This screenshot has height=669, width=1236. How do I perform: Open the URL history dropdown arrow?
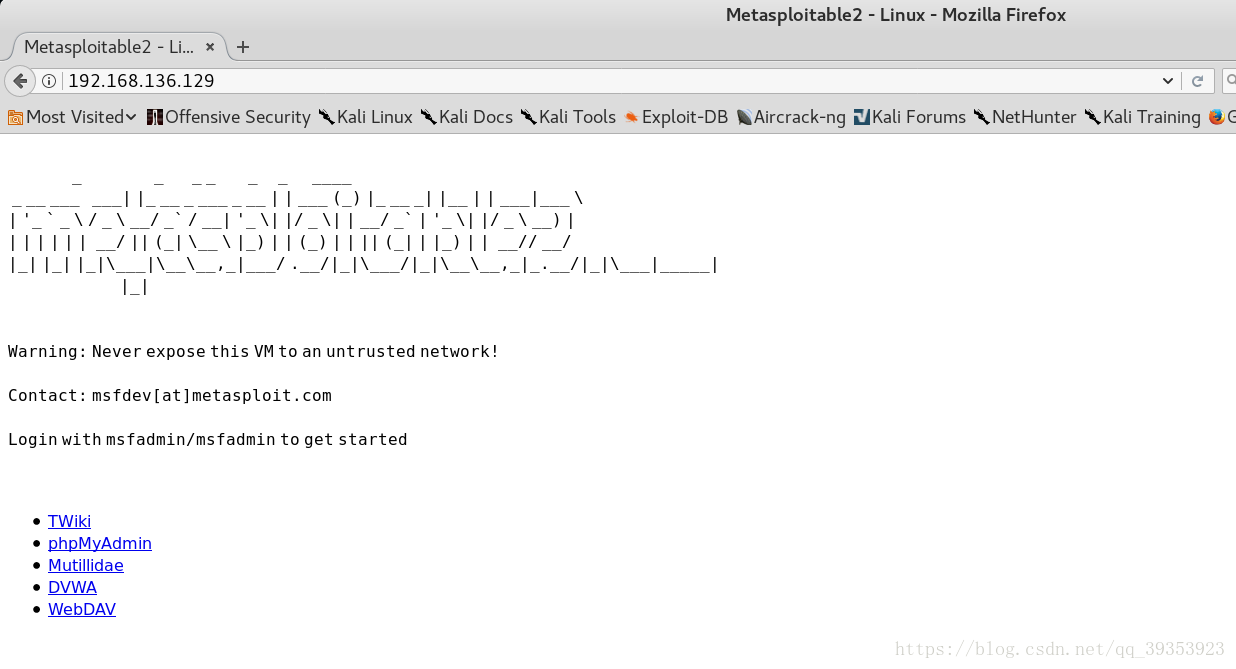click(x=1168, y=81)
